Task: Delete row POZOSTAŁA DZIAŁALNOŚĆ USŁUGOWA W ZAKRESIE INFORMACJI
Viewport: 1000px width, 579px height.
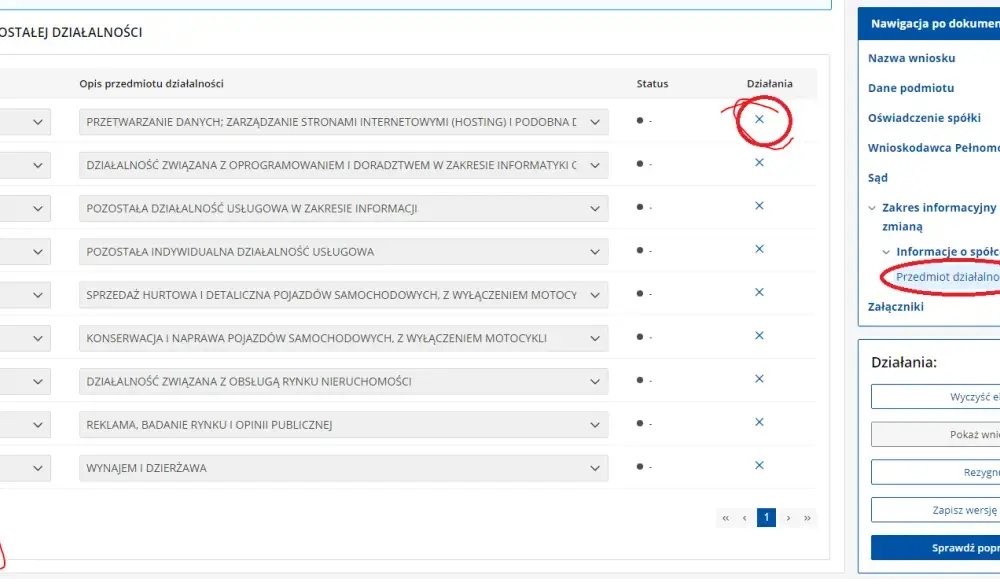Action: click(759, 206)
